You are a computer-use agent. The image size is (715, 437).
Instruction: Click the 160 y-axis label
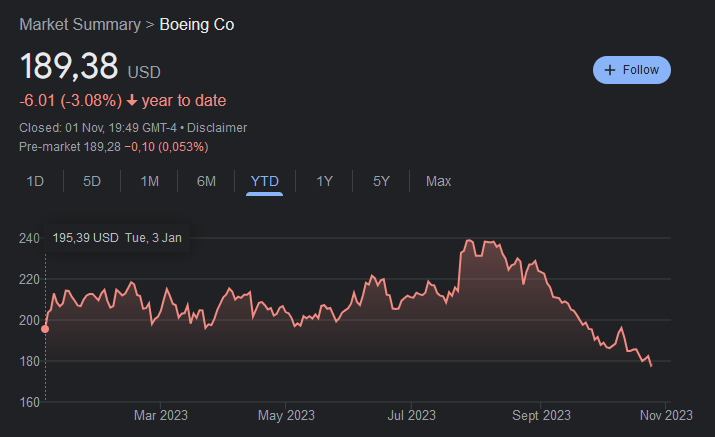pyautogui.click(x=29, y=402)
